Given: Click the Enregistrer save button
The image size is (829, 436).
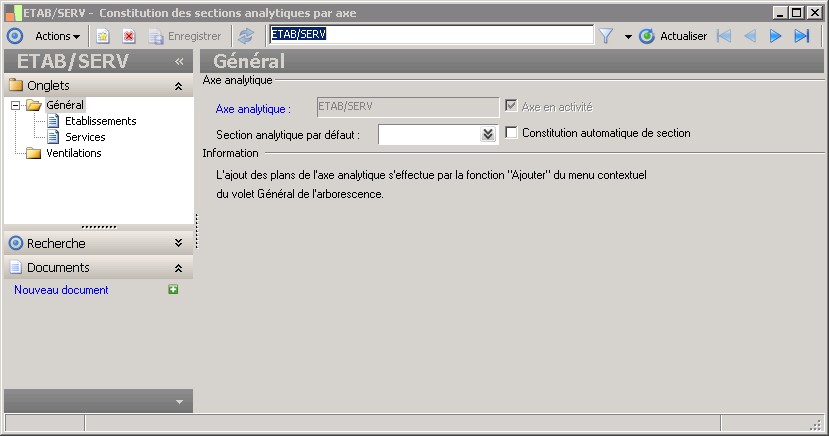Looking at the screenshot, I should tap(185, 36).
